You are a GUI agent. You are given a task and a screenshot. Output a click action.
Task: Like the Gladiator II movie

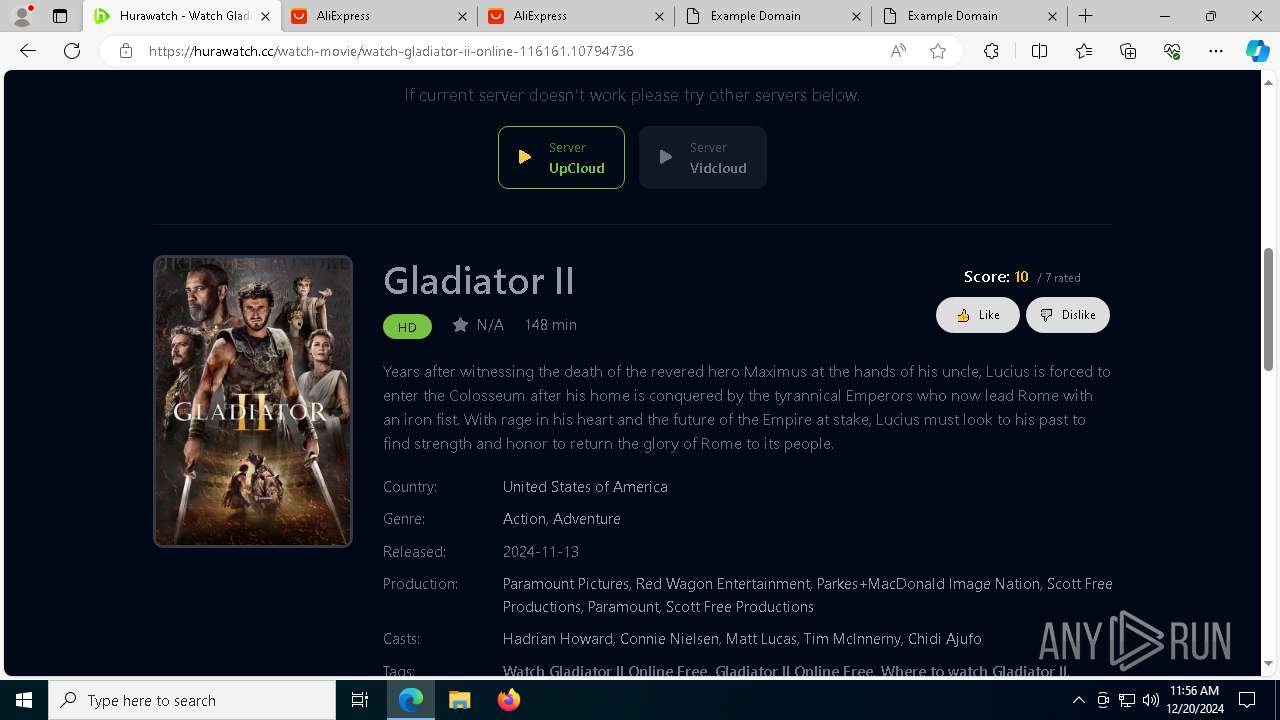[977, 315]
